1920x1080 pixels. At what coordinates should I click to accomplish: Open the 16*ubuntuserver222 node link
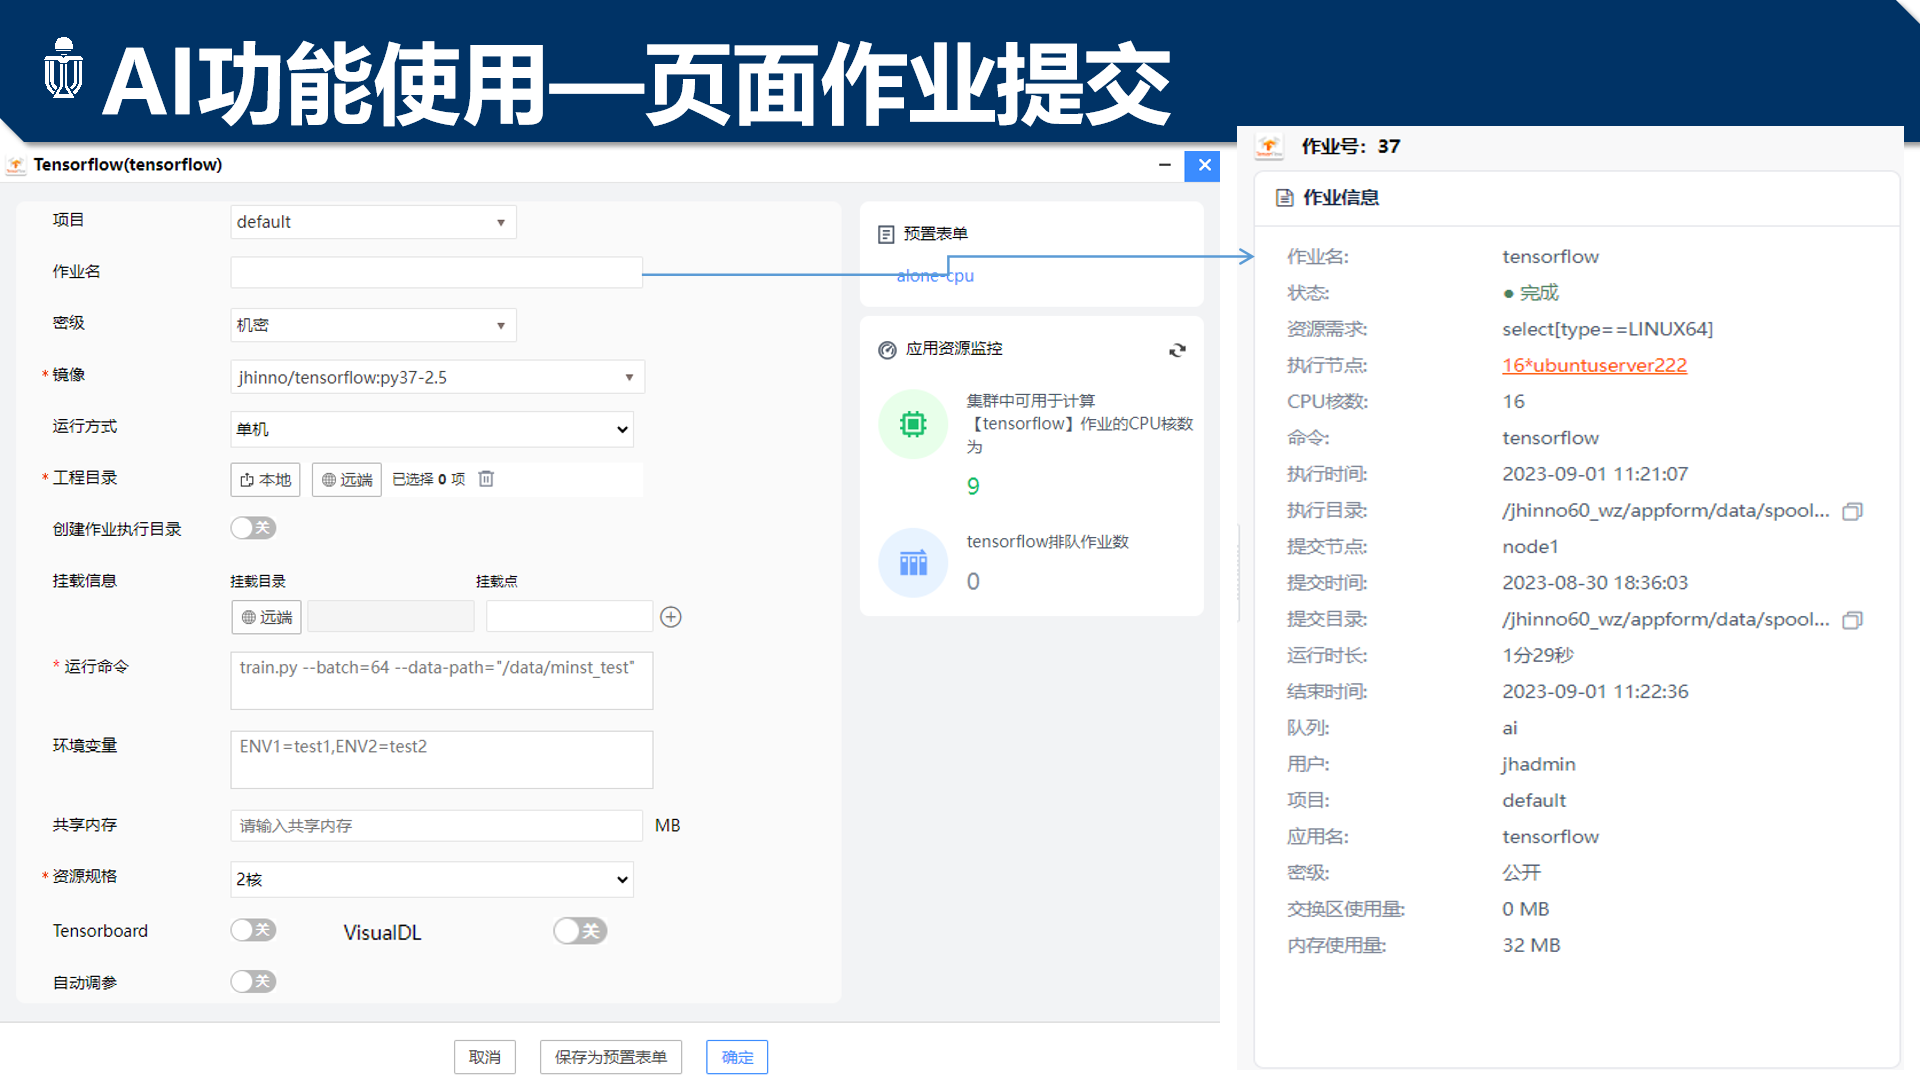coord(1594,365)
